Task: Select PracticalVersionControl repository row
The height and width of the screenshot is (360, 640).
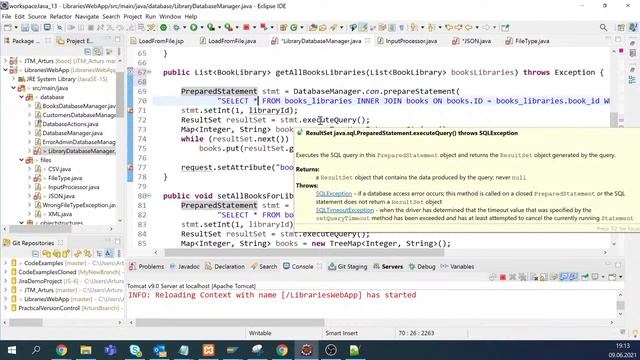Action: click(x=64, y=308)
